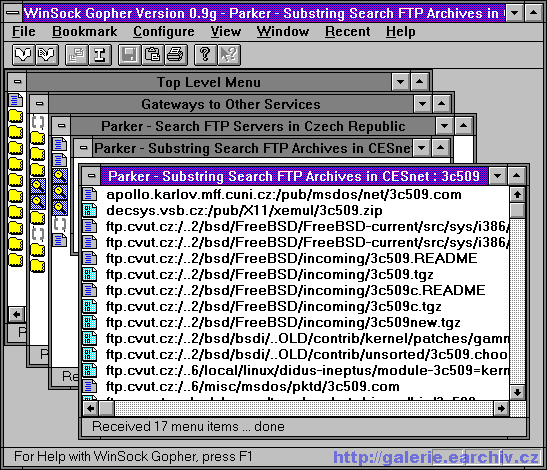The height and width of the screenshot is (470, 547).
Task: Click 'For Help with WinSock Gopher, press F1' status text
Action: pos(133,456)
